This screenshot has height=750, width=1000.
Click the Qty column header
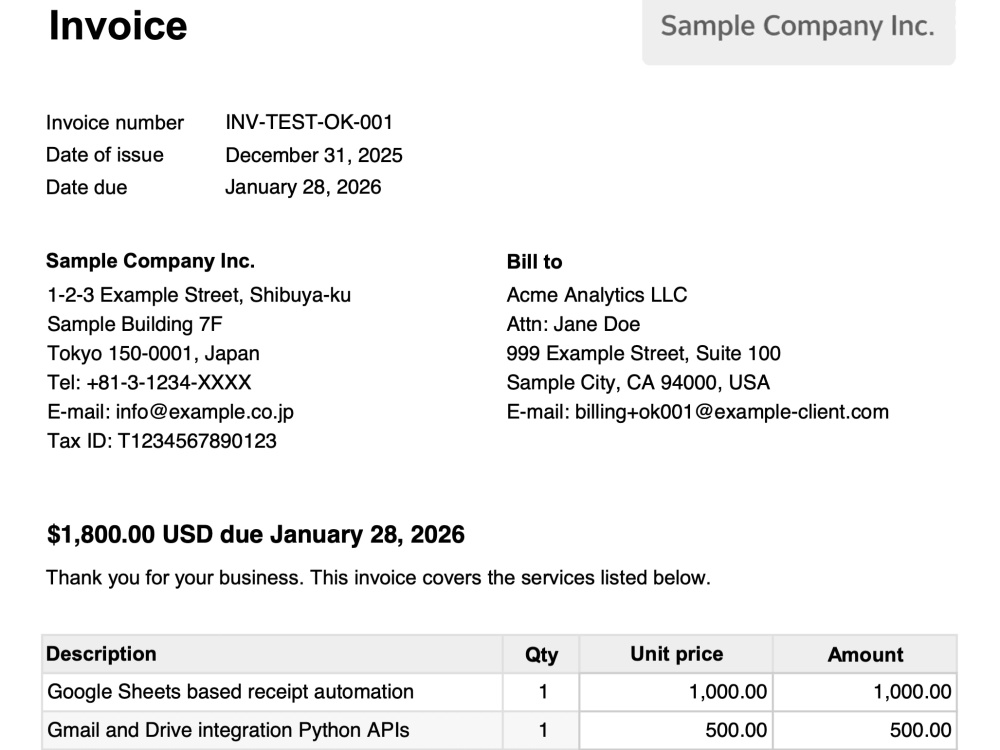click(541, 654)
